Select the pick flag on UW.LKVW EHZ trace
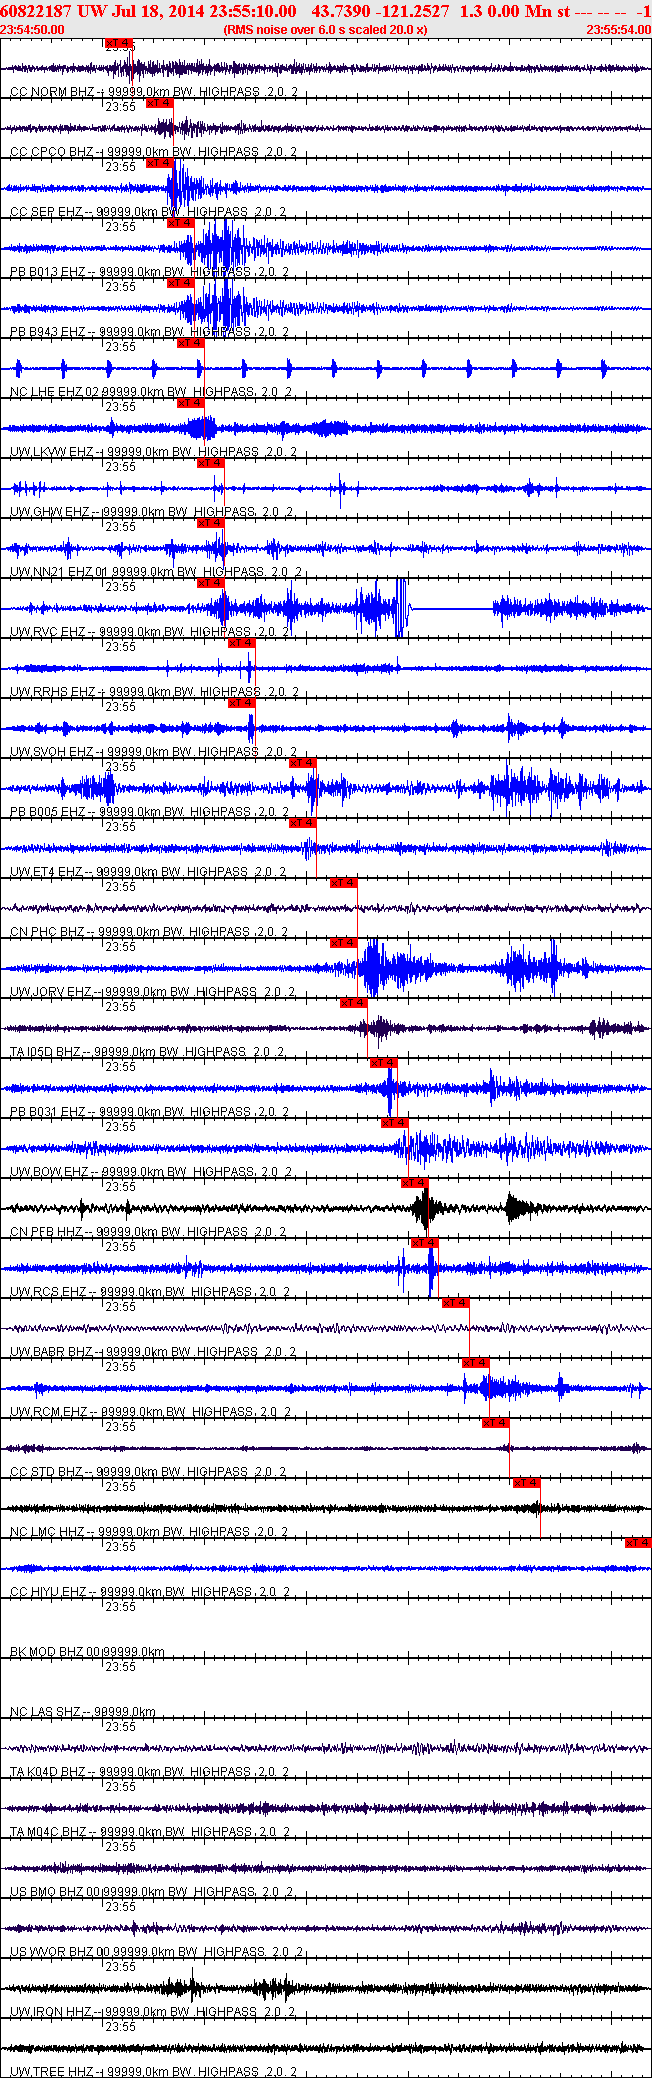This screenshot has height=2078, width=652. 190,403
